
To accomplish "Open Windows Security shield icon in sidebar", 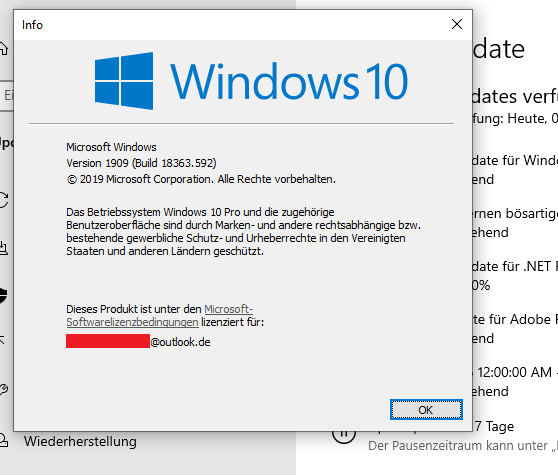I will [x=4, y=295].
